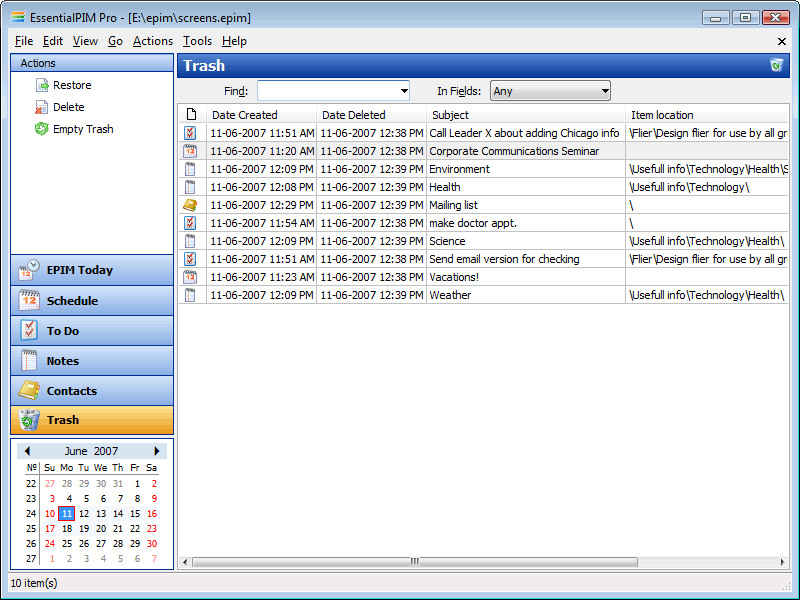This screenshot has height=600, width=800.
Task: Click the task icon for Send email version row
Action: [x=190, y=259]
